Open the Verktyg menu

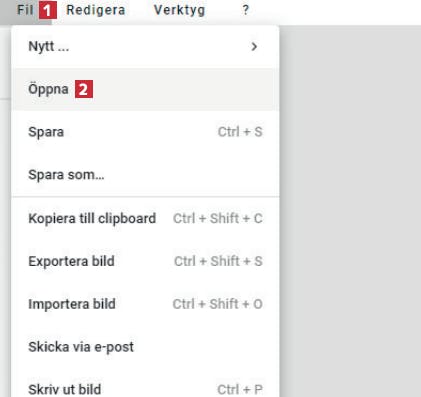179,10
